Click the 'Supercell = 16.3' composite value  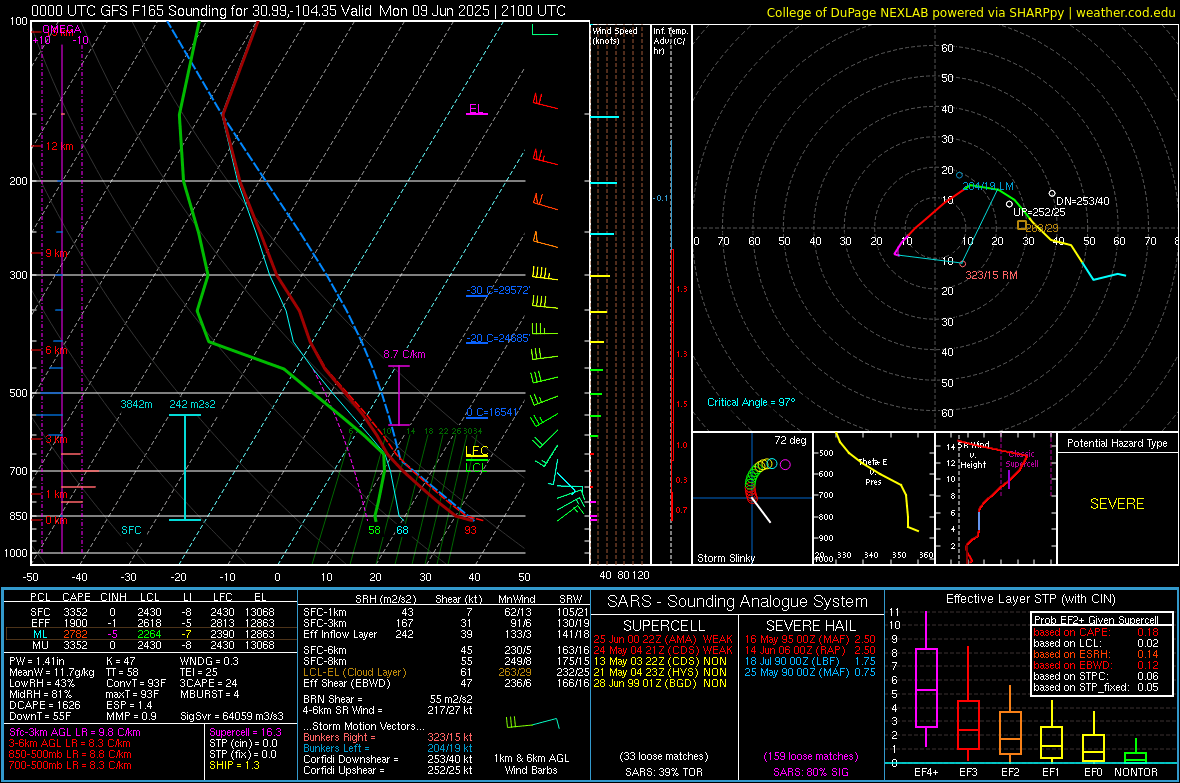coord(245,732)
